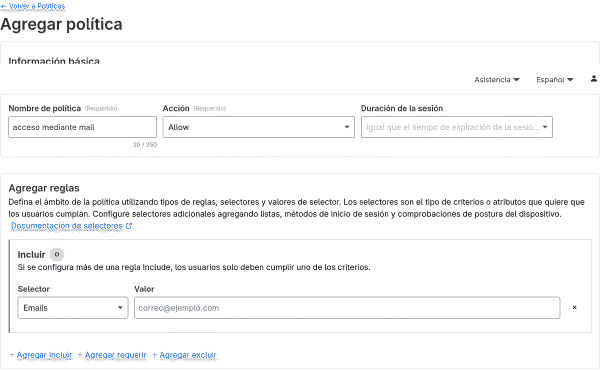Screen dimensions: 600x370
Task: Click Agregar incluir link
Action: (44, 355)
